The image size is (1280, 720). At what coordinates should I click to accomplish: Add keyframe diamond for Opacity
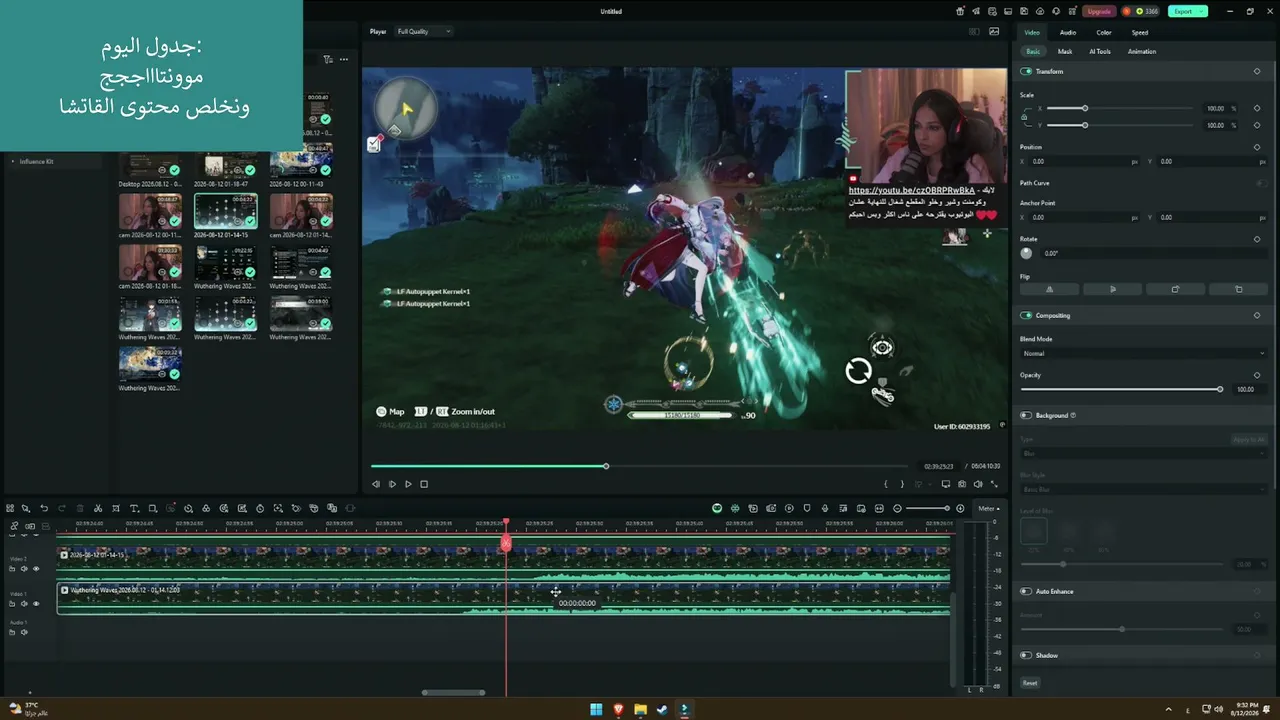coord(1257,375)
